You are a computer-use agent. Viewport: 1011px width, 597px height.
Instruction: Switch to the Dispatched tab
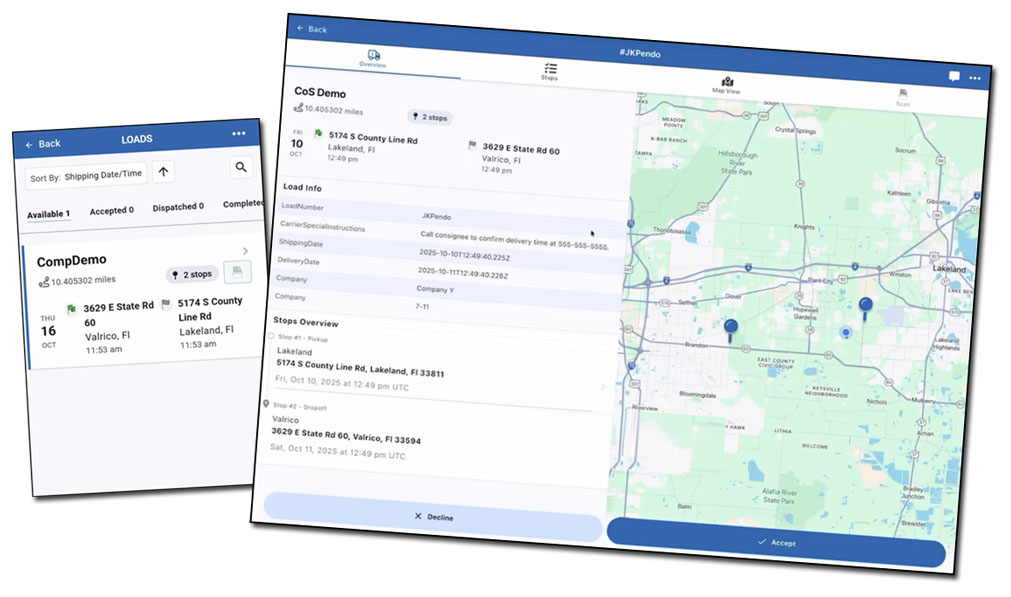pyautogui.click(x=178, y=207)
